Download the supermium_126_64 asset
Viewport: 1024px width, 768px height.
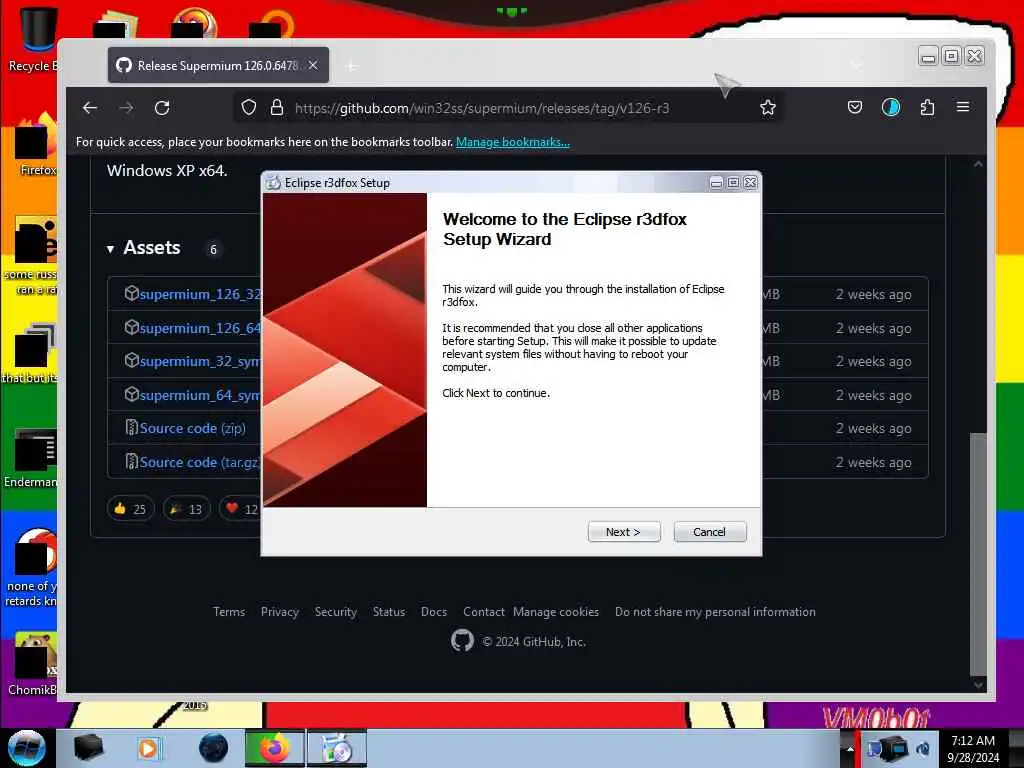pos(200,328)
